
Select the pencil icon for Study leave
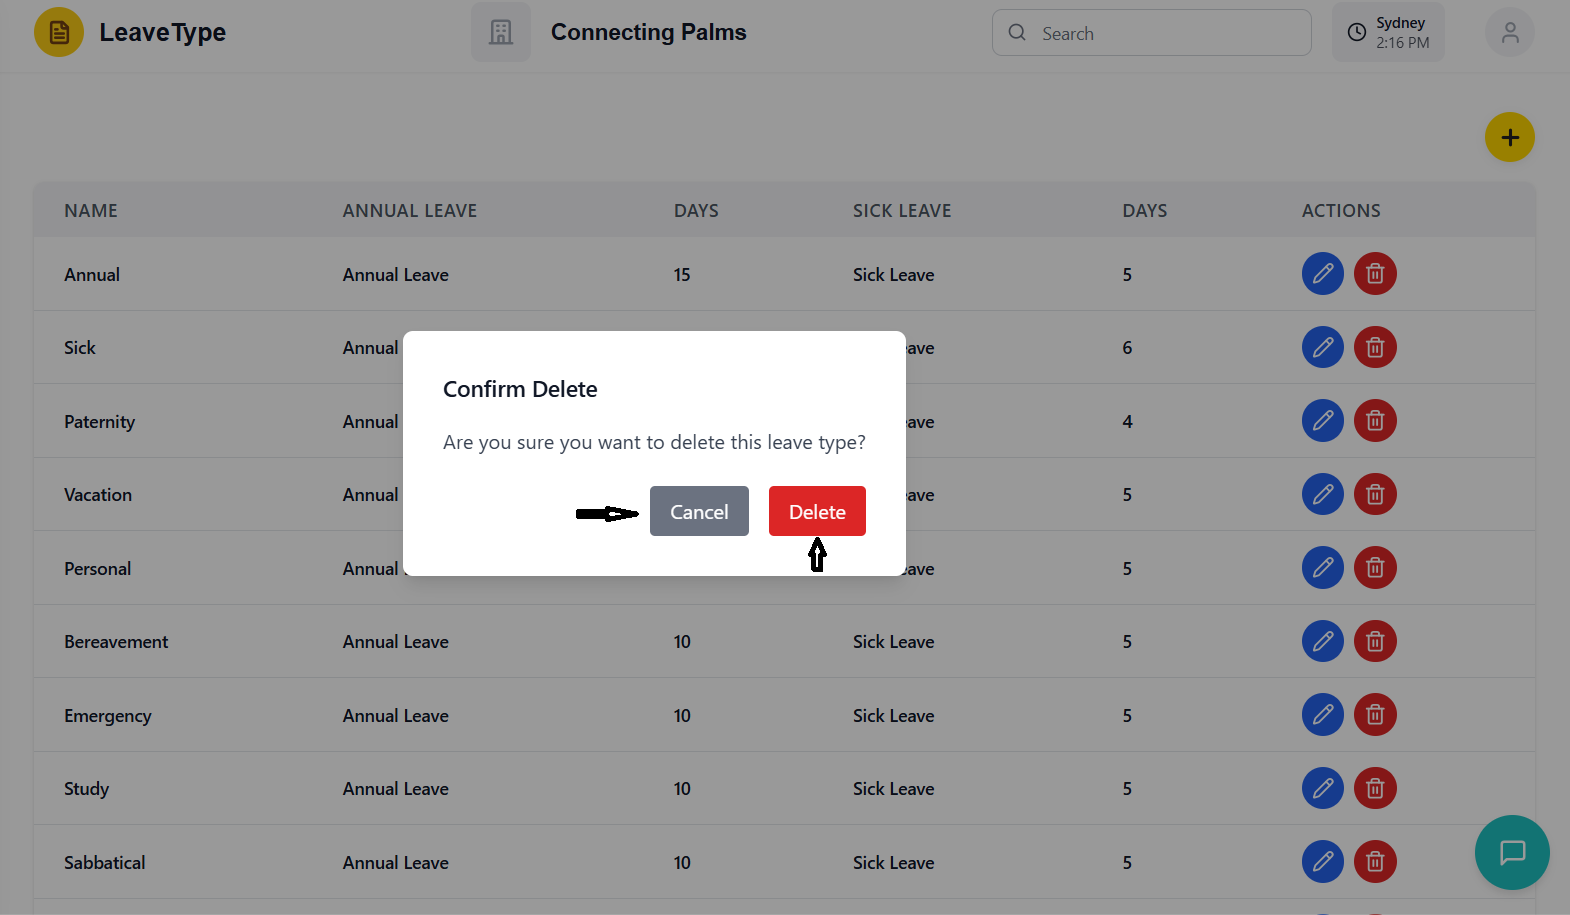[1323, 788]
